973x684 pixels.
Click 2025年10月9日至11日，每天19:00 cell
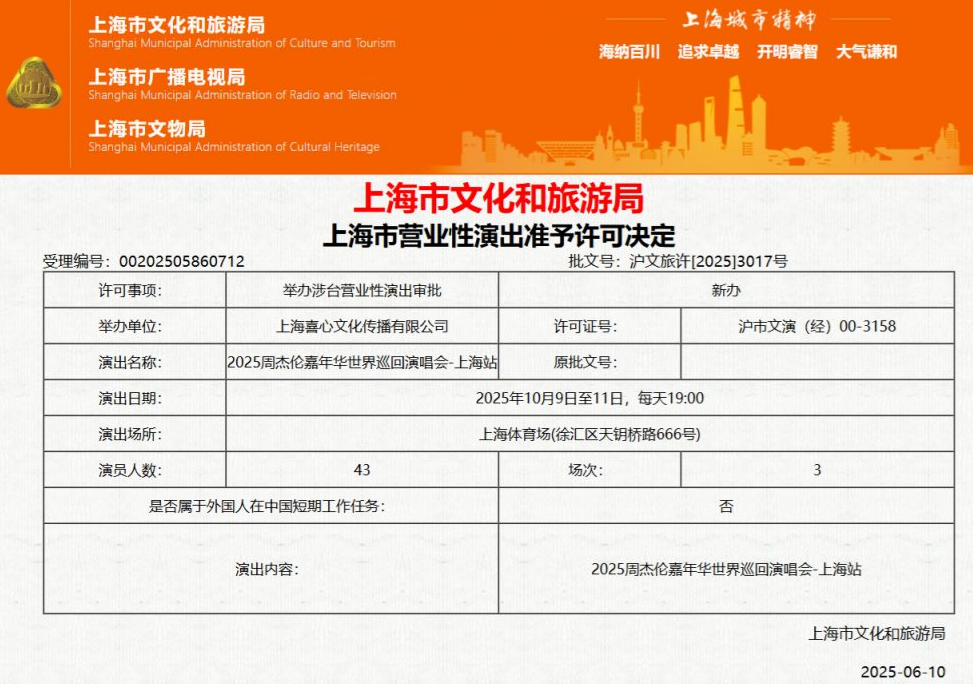(x=590, y=398)
